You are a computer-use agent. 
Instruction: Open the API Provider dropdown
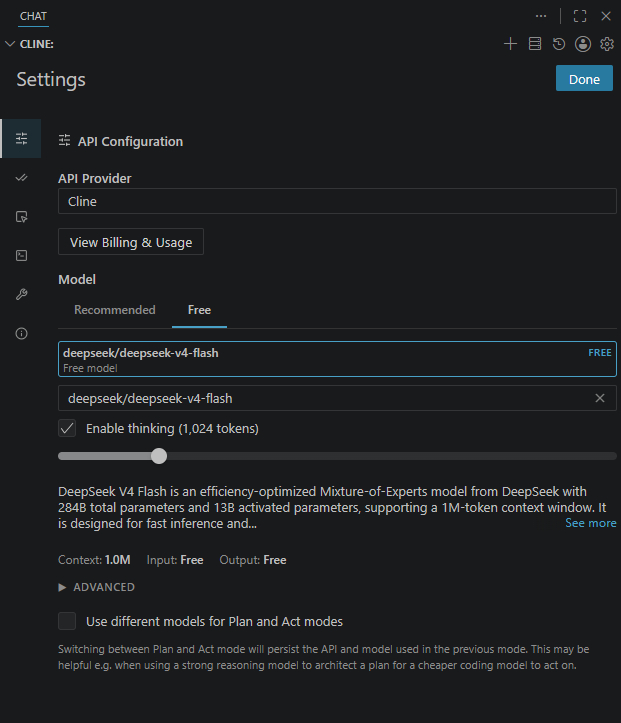tap(337, 201)
